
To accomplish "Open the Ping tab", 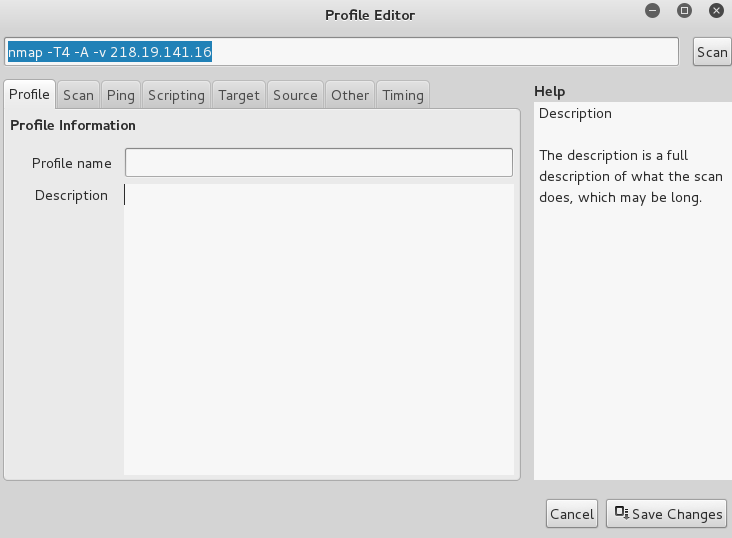I will 120,95.
